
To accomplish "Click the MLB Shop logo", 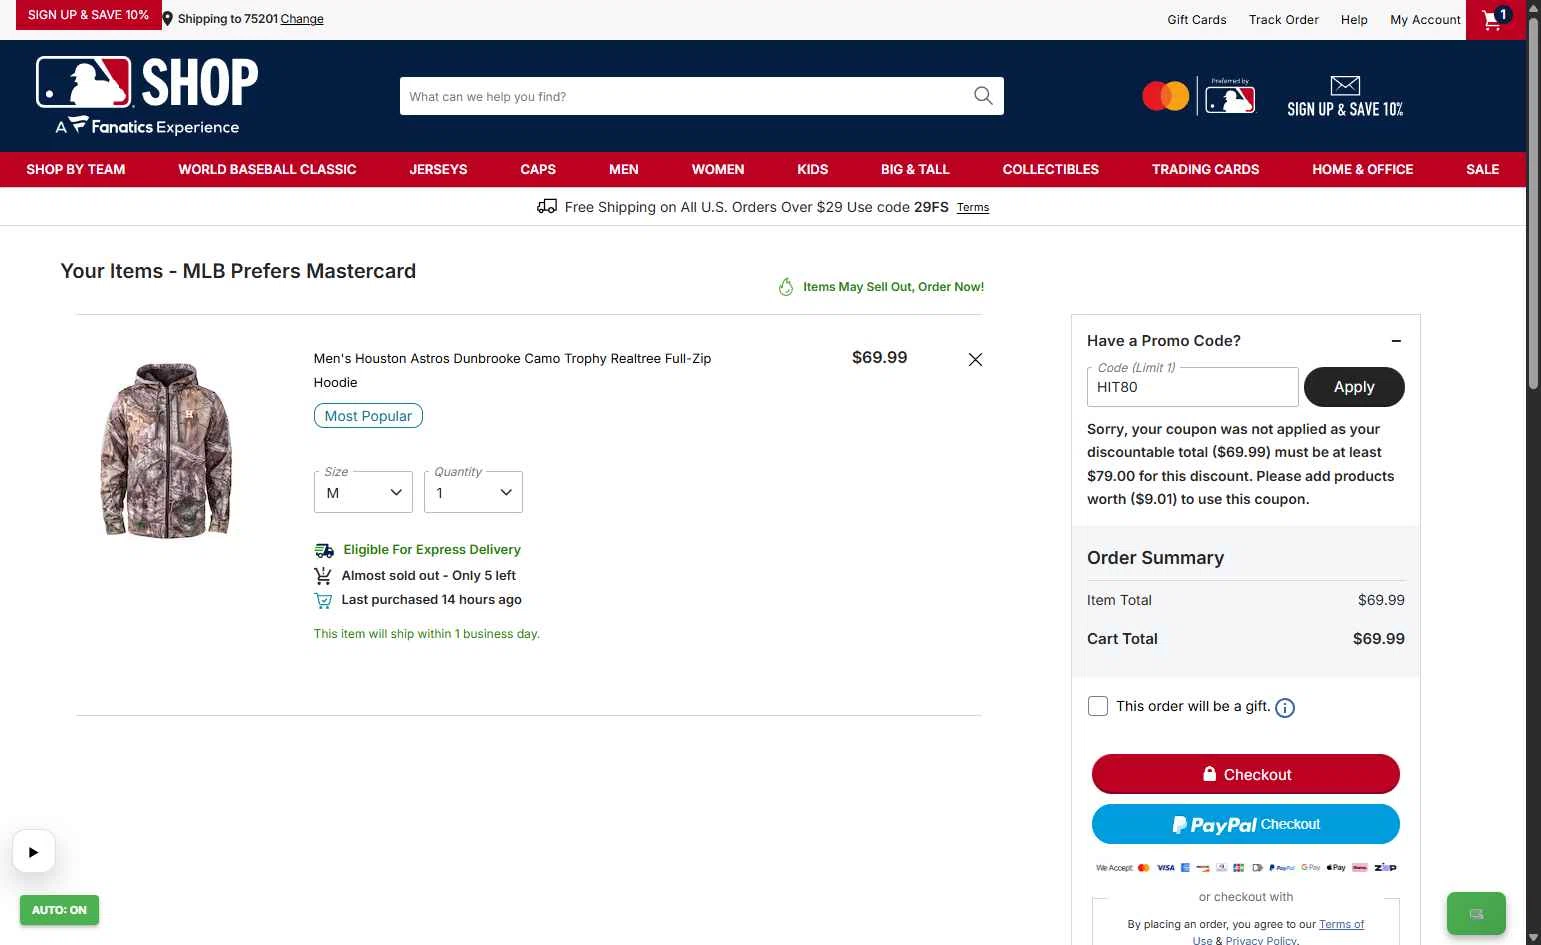I will click(147, 96).
